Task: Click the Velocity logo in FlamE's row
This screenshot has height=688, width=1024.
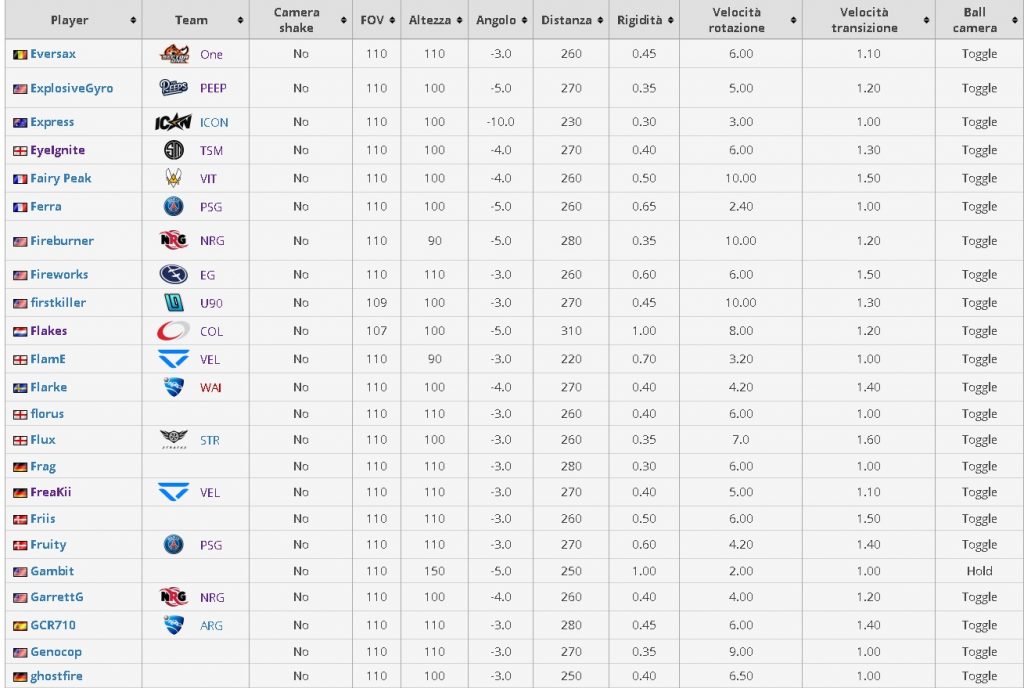Action: pyautogui.click(x=174, y=359)
